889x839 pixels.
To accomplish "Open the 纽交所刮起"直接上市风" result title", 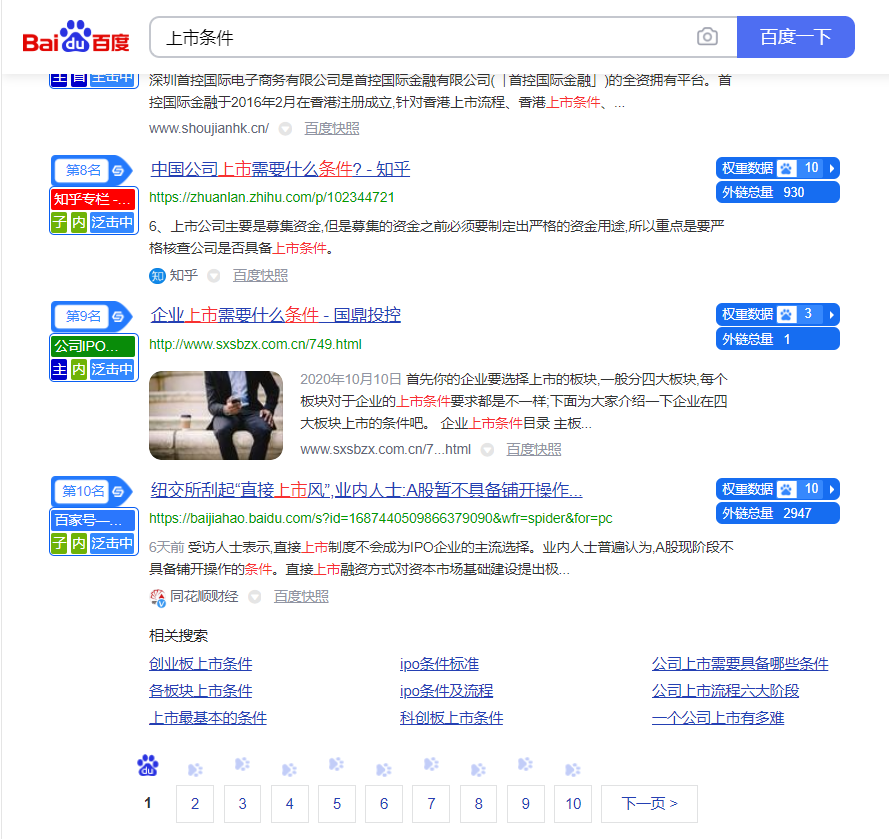I will click(x=366, y=490).
